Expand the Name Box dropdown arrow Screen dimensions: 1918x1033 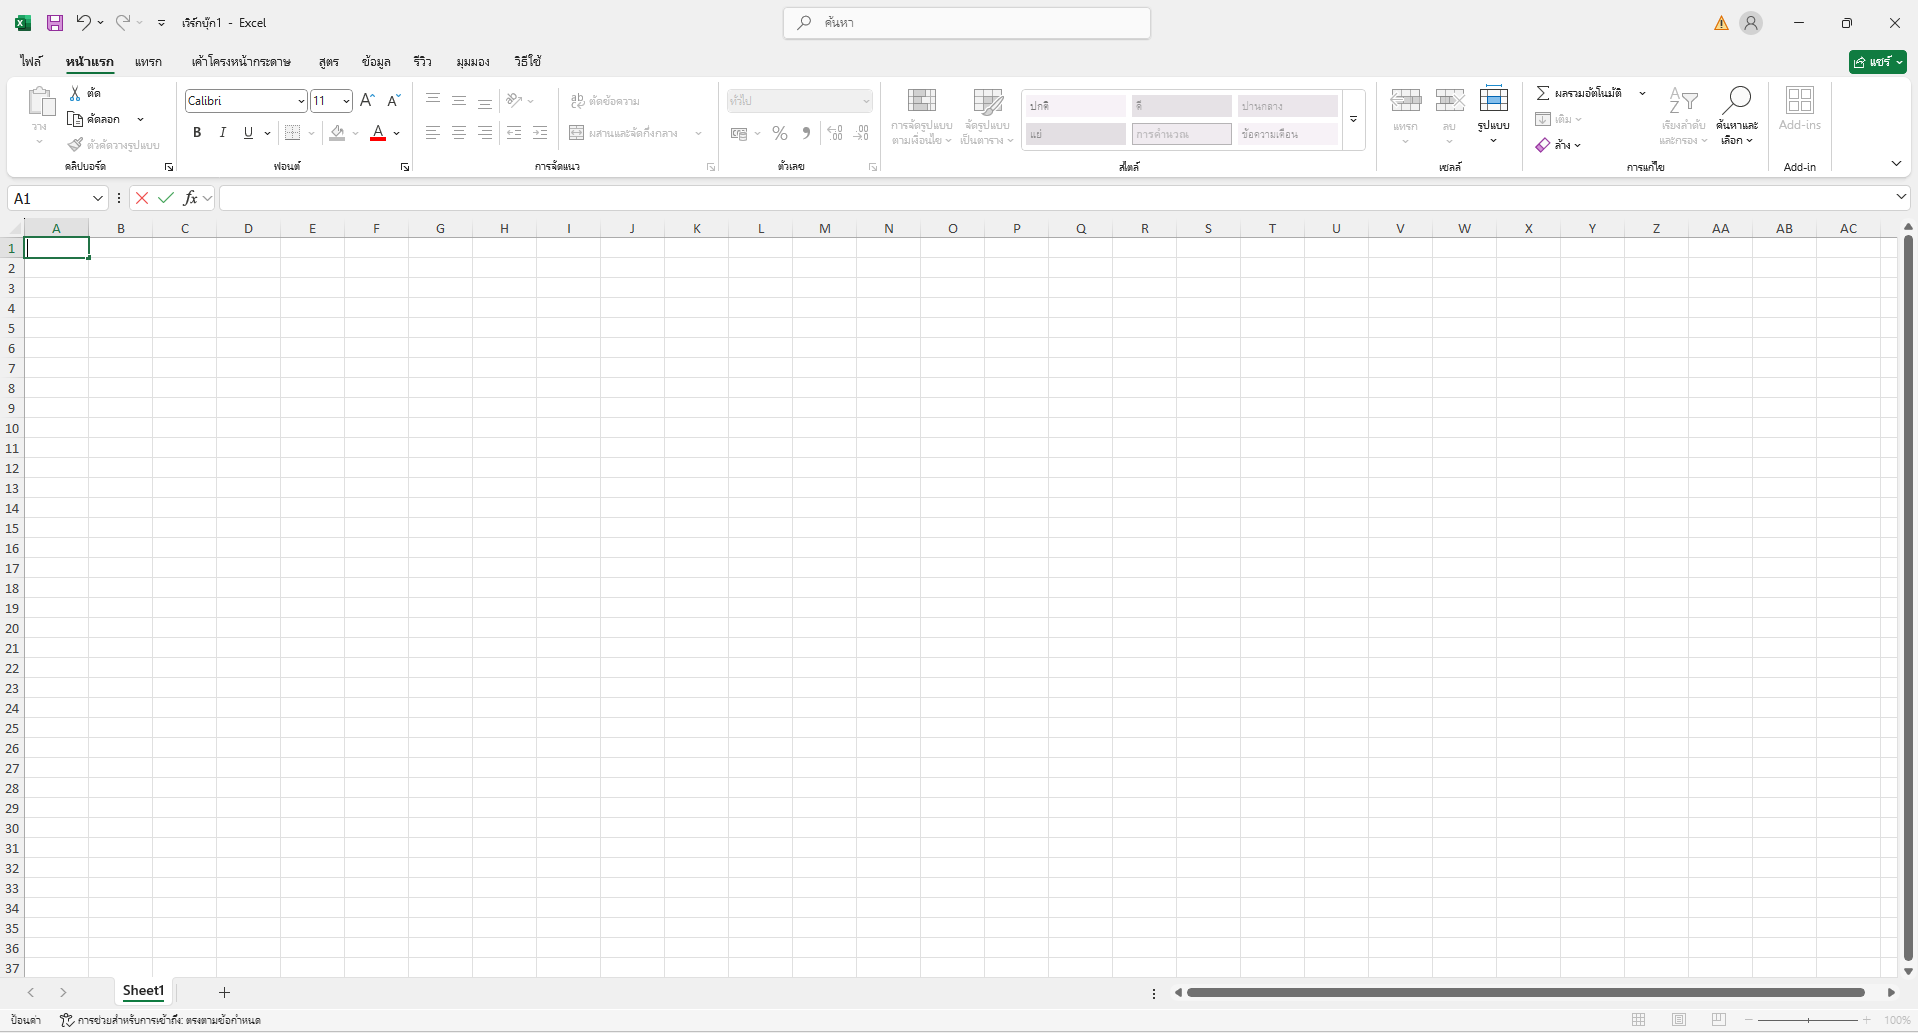(x=98, y=198)
